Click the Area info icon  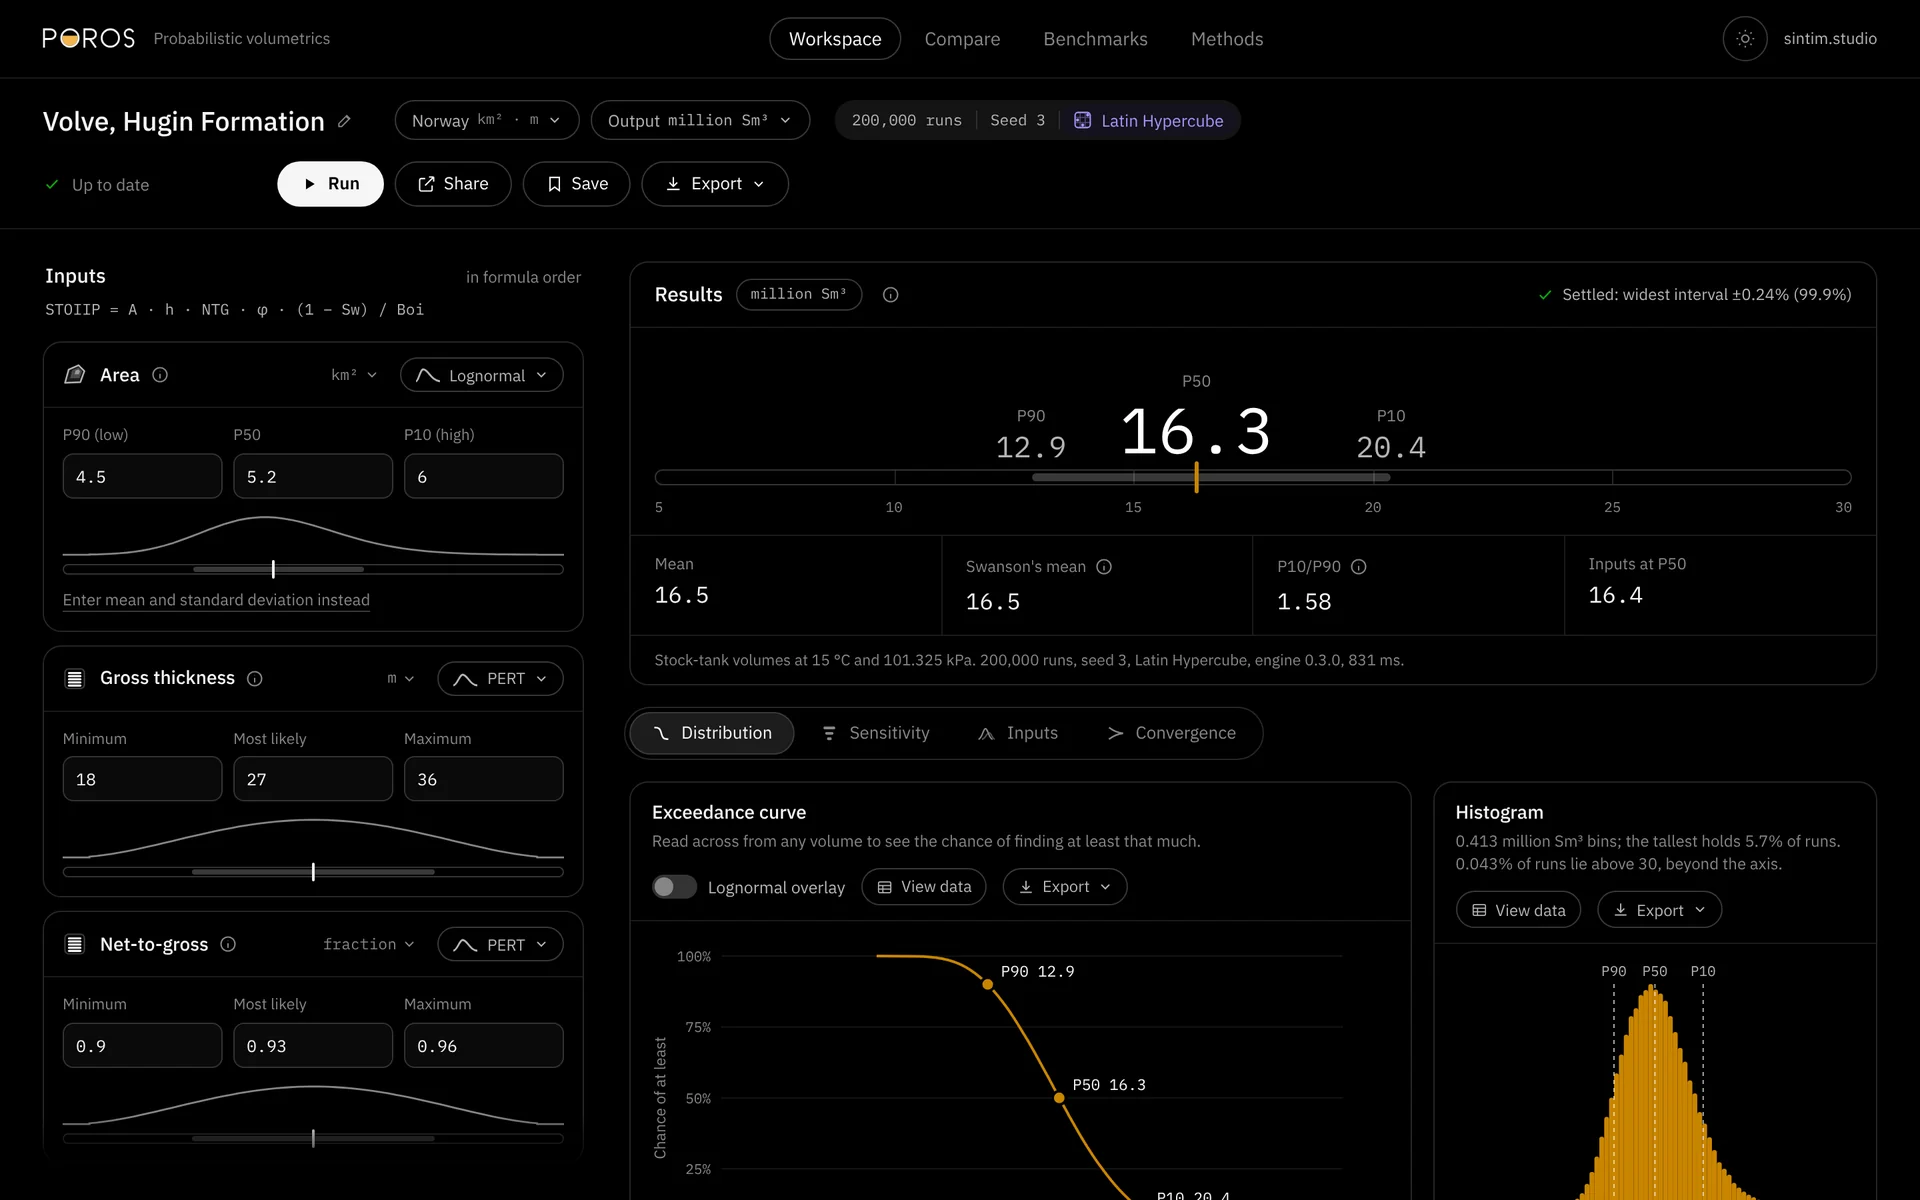click(x=160, y=375)
